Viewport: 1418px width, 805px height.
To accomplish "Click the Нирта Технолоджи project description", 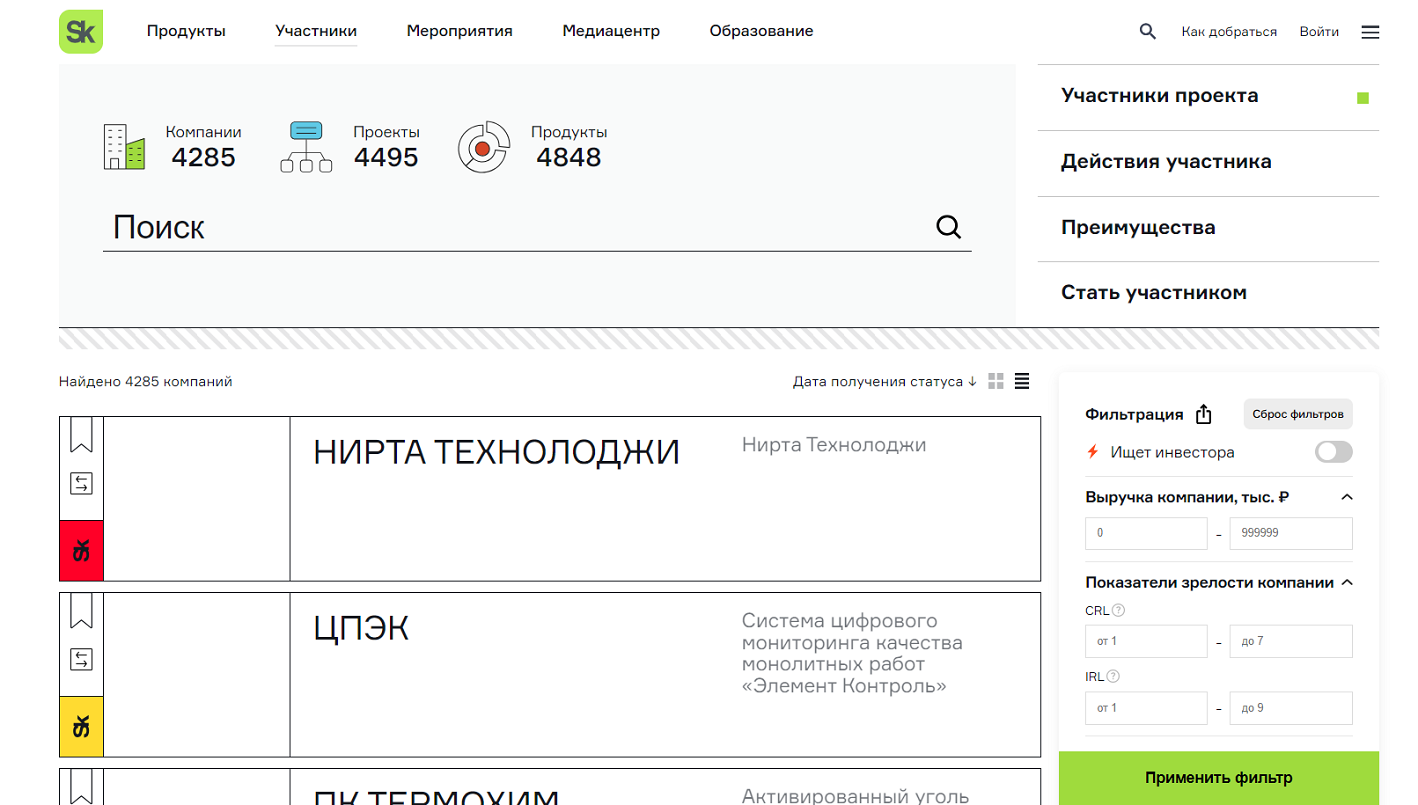I will [834, 445].
